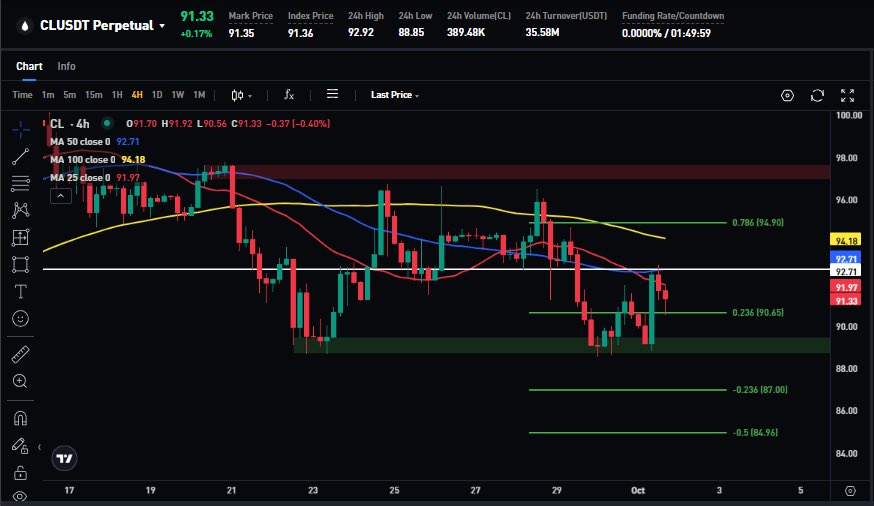Viewport: 874px width, 506px height.
Task: Select the crosshair cursor tool
Action: pos(21,130)
